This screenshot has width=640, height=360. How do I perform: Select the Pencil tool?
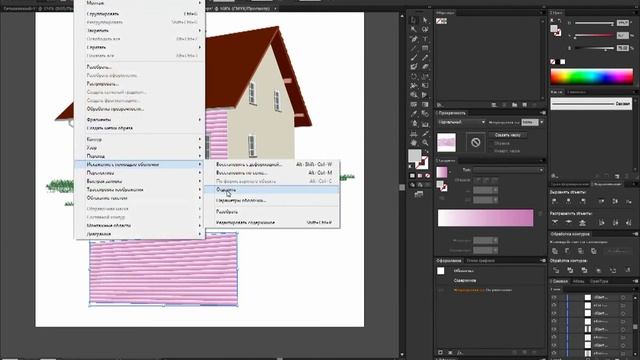425,58
